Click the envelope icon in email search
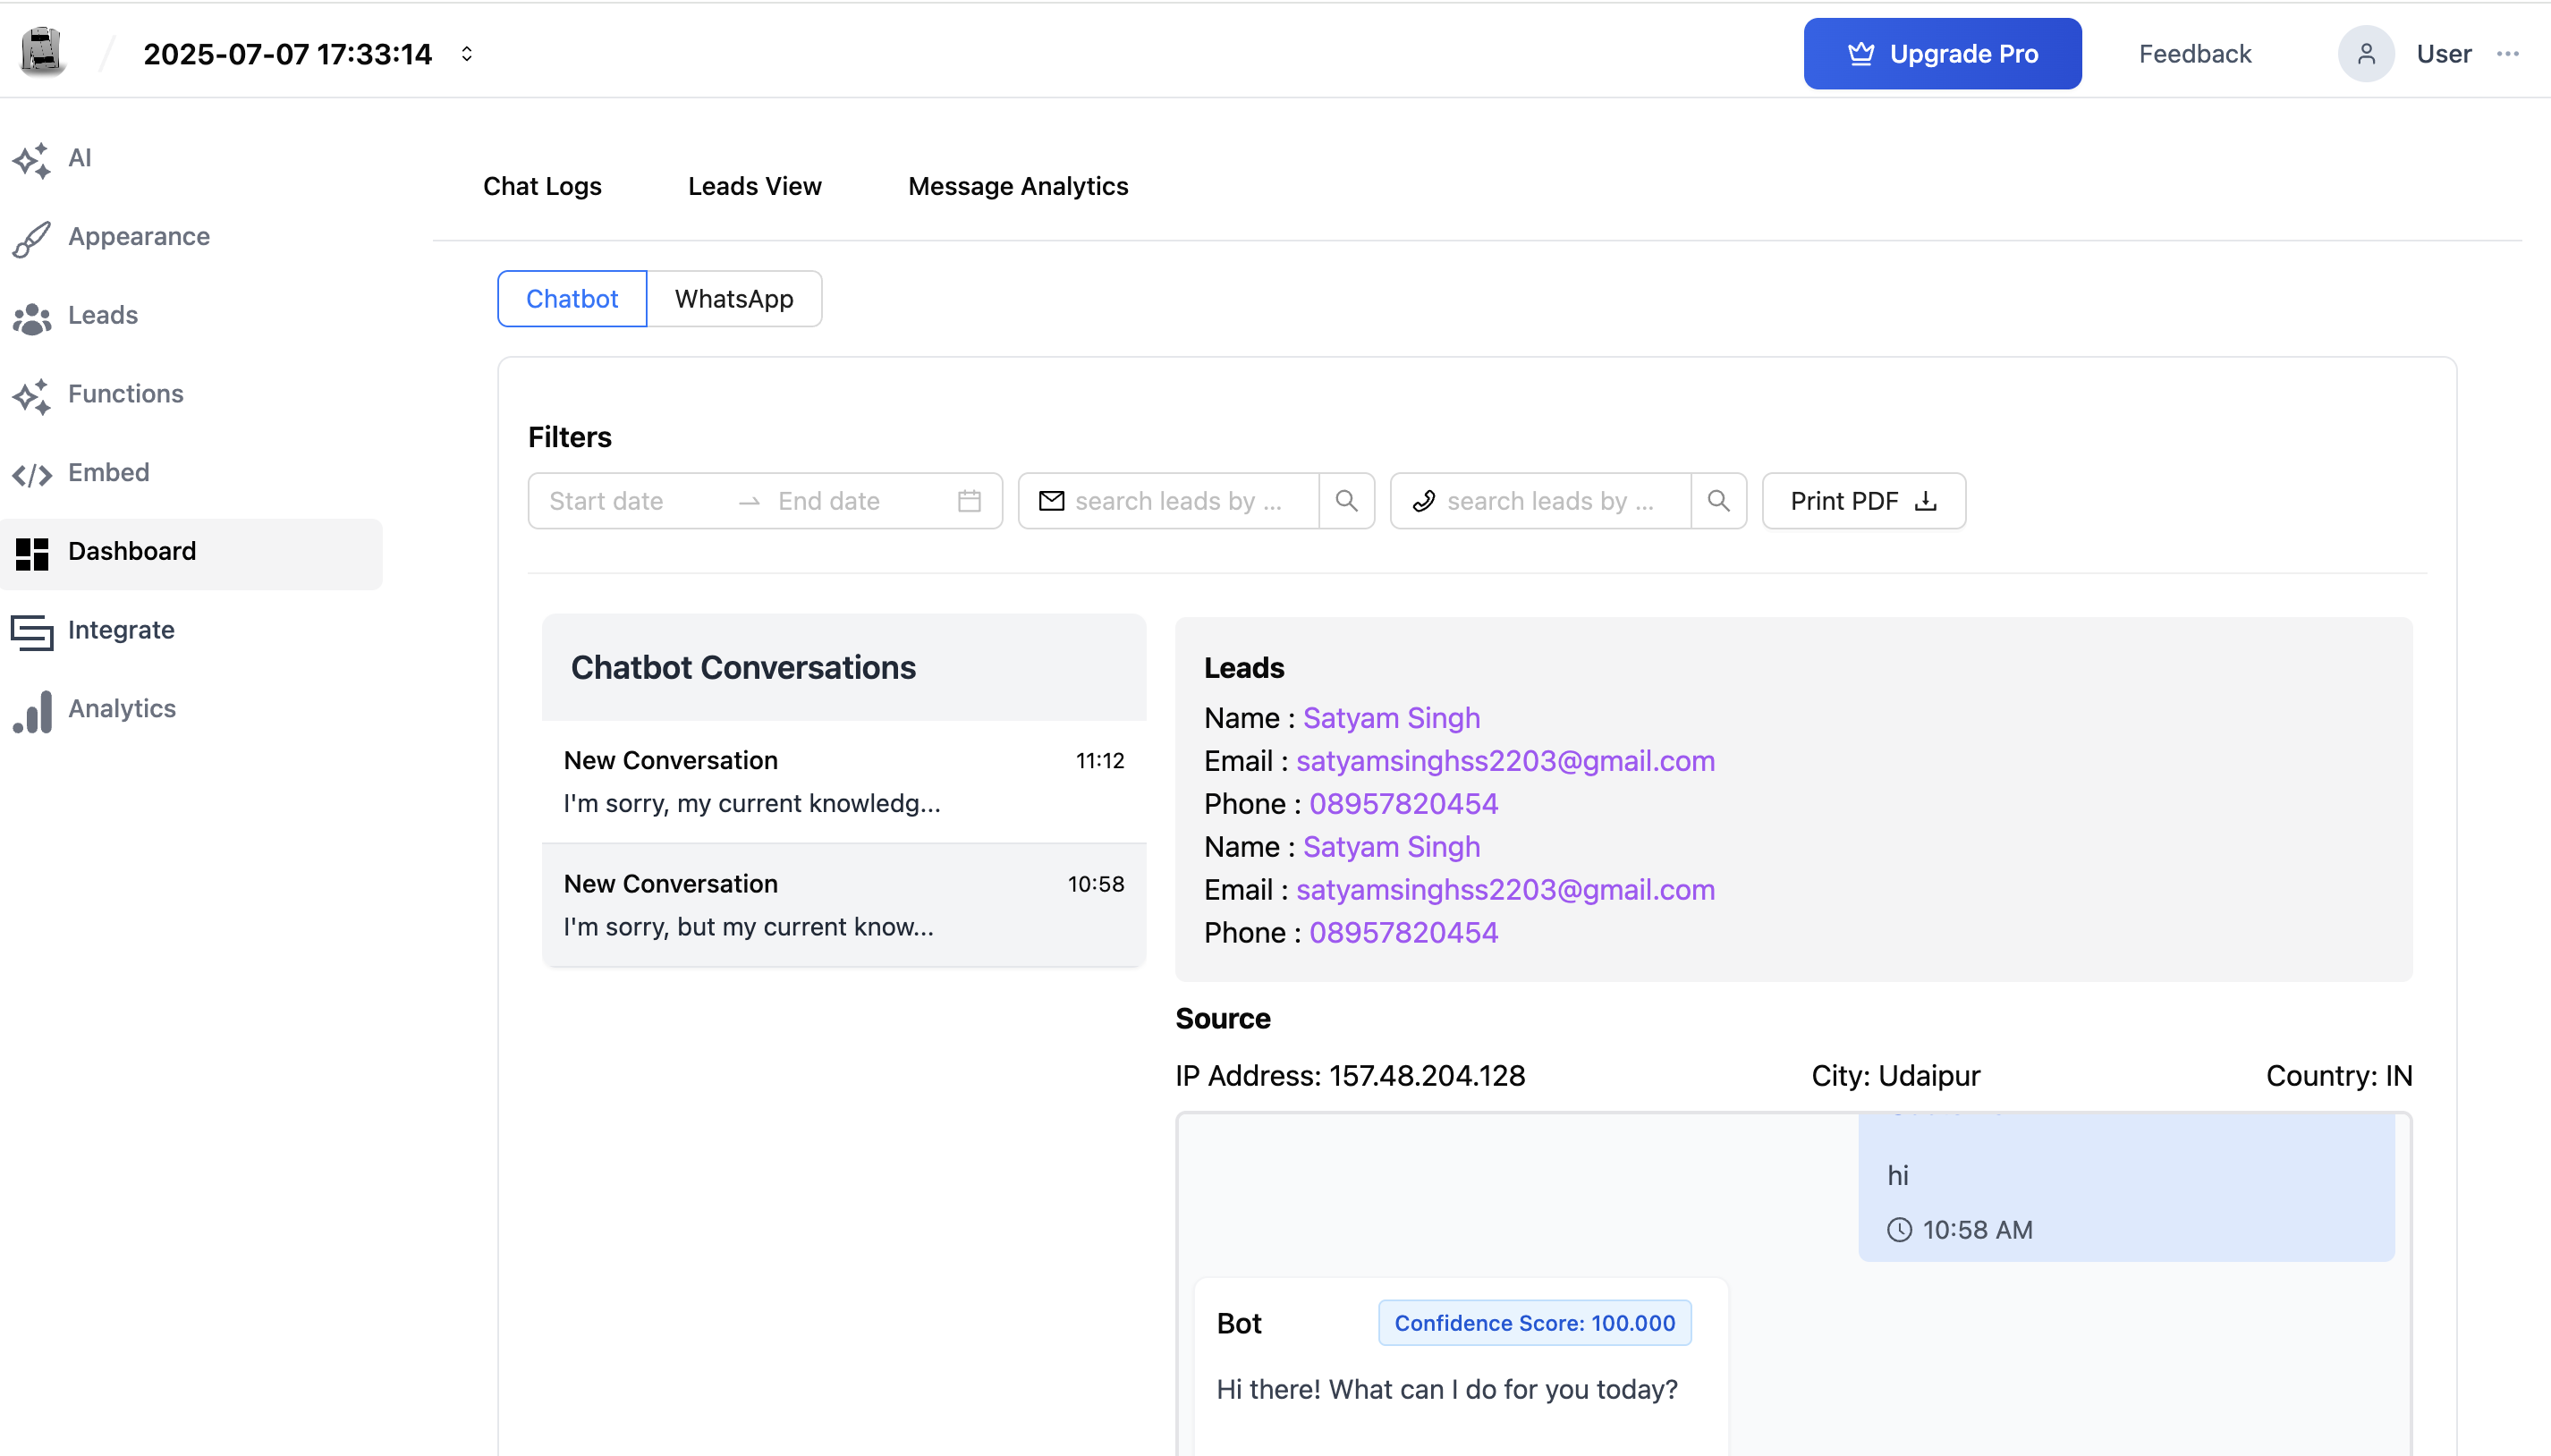Screen dimensions: 2551x1456 [x=1051, y=501]
